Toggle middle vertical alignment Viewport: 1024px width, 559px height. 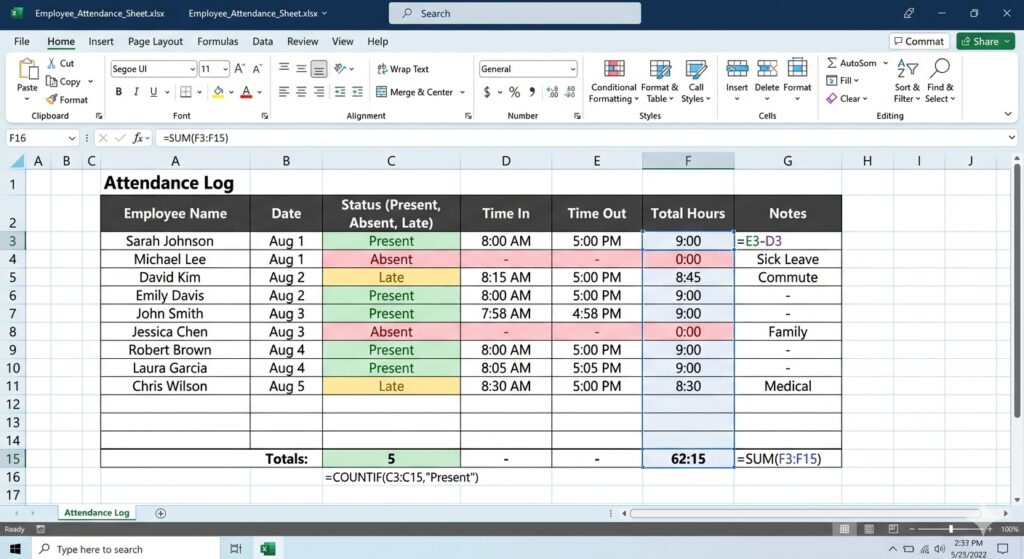(301, 69)
